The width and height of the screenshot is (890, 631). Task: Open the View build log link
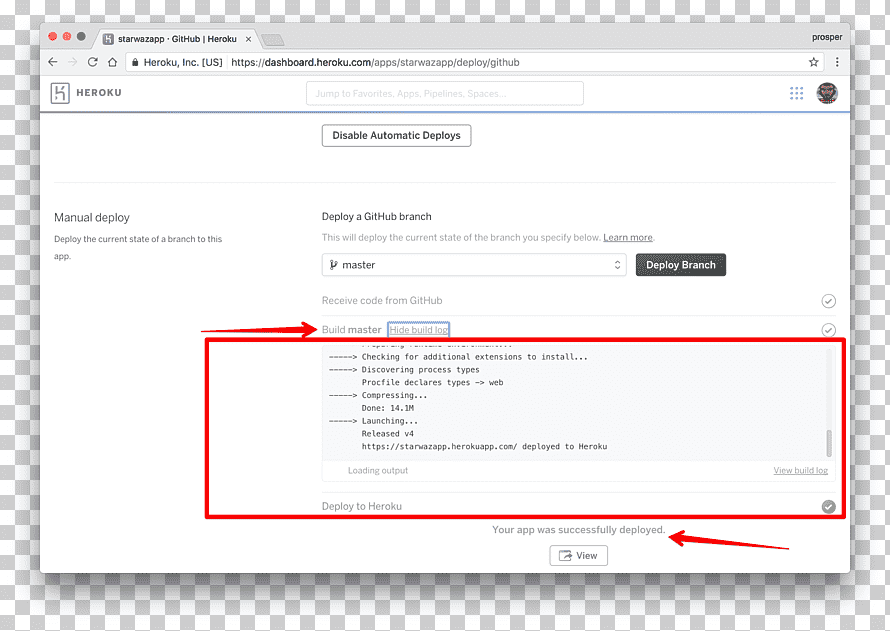[800, 470]
